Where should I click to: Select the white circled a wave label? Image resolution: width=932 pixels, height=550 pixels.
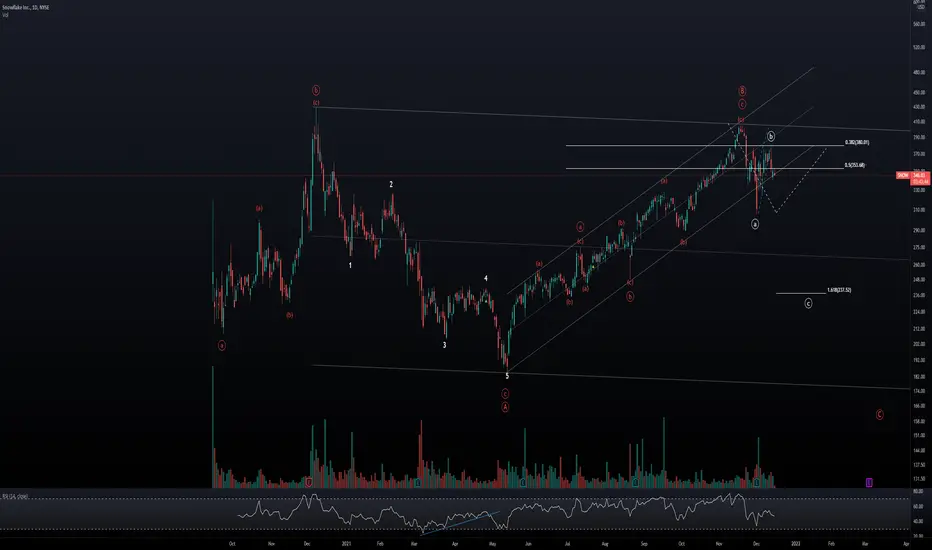point(755,224)
